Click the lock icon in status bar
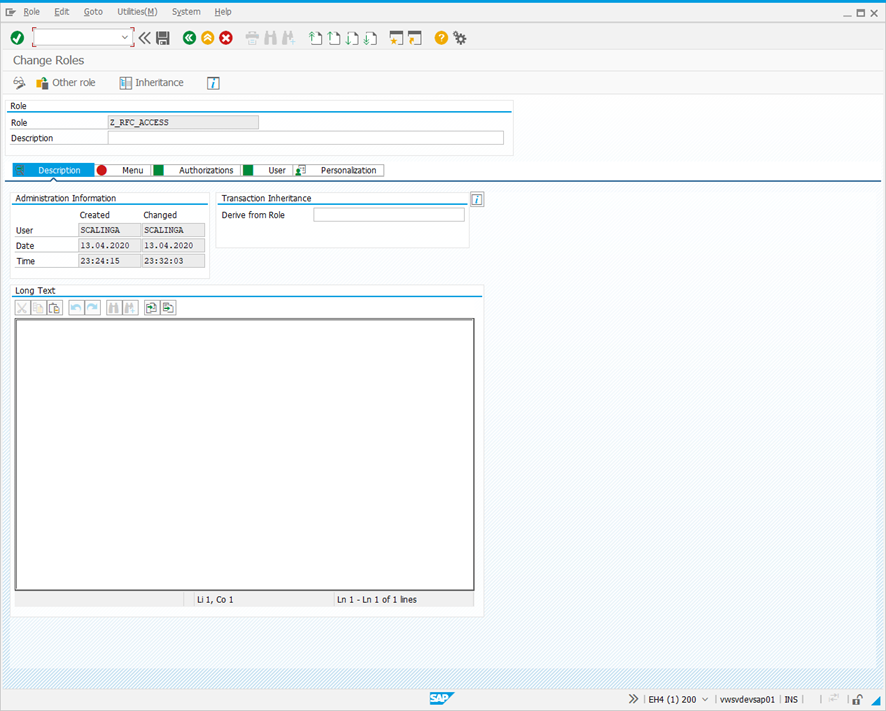886x711 pixels. coord(857,699)
